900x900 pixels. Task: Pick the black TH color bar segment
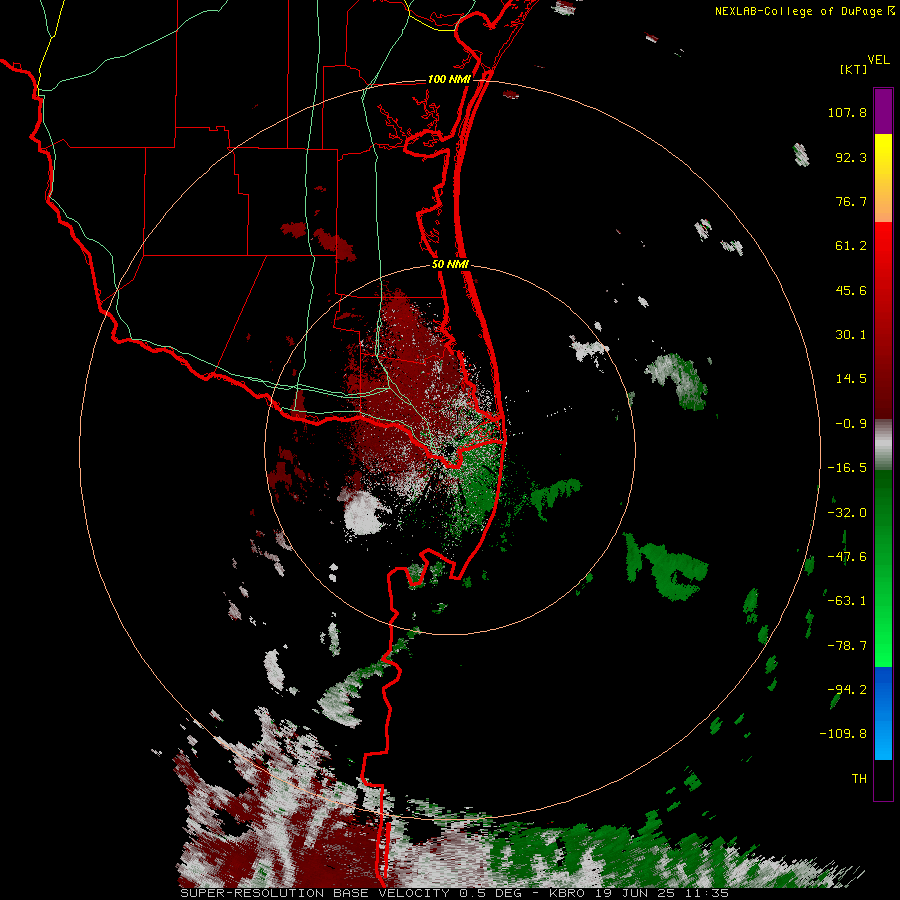click(883, 780)
